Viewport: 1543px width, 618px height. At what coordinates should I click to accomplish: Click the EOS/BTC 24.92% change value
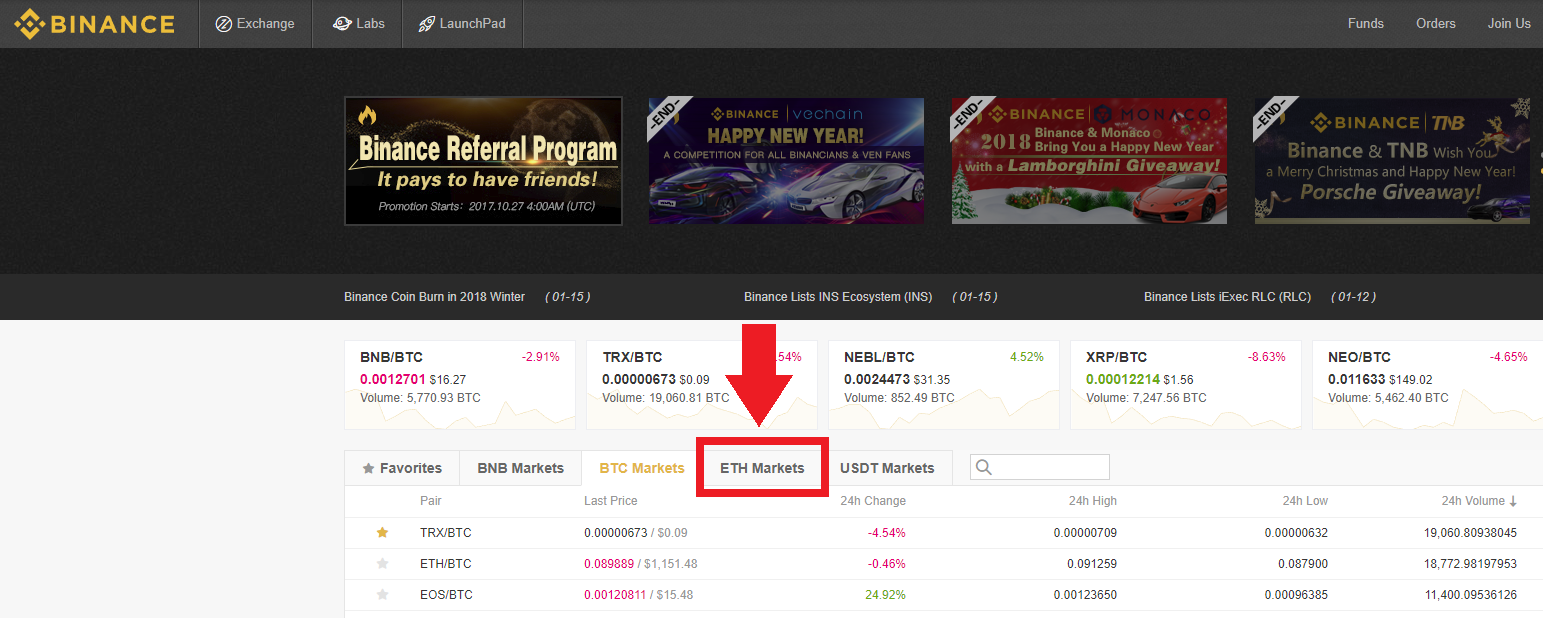click(x=885, y=595)
